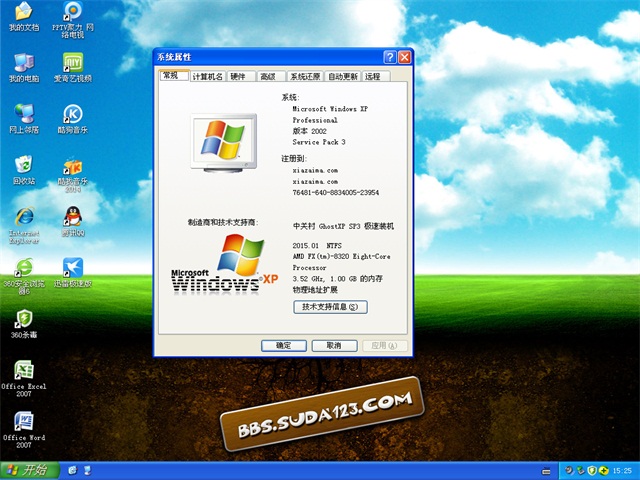
Task: Select the 回收站 recycle bin icon
Action: pyautogui.click(x=23, y=165)
